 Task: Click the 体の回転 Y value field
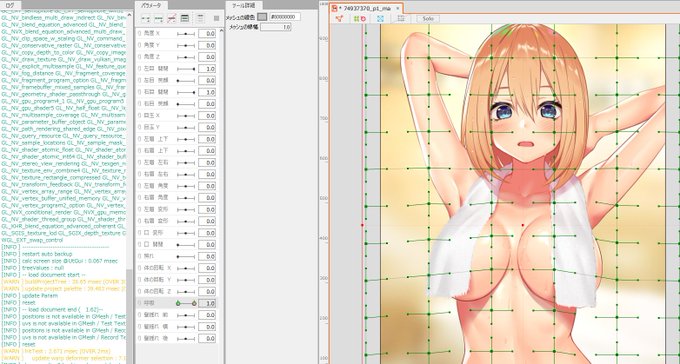[x=207, y=279]
